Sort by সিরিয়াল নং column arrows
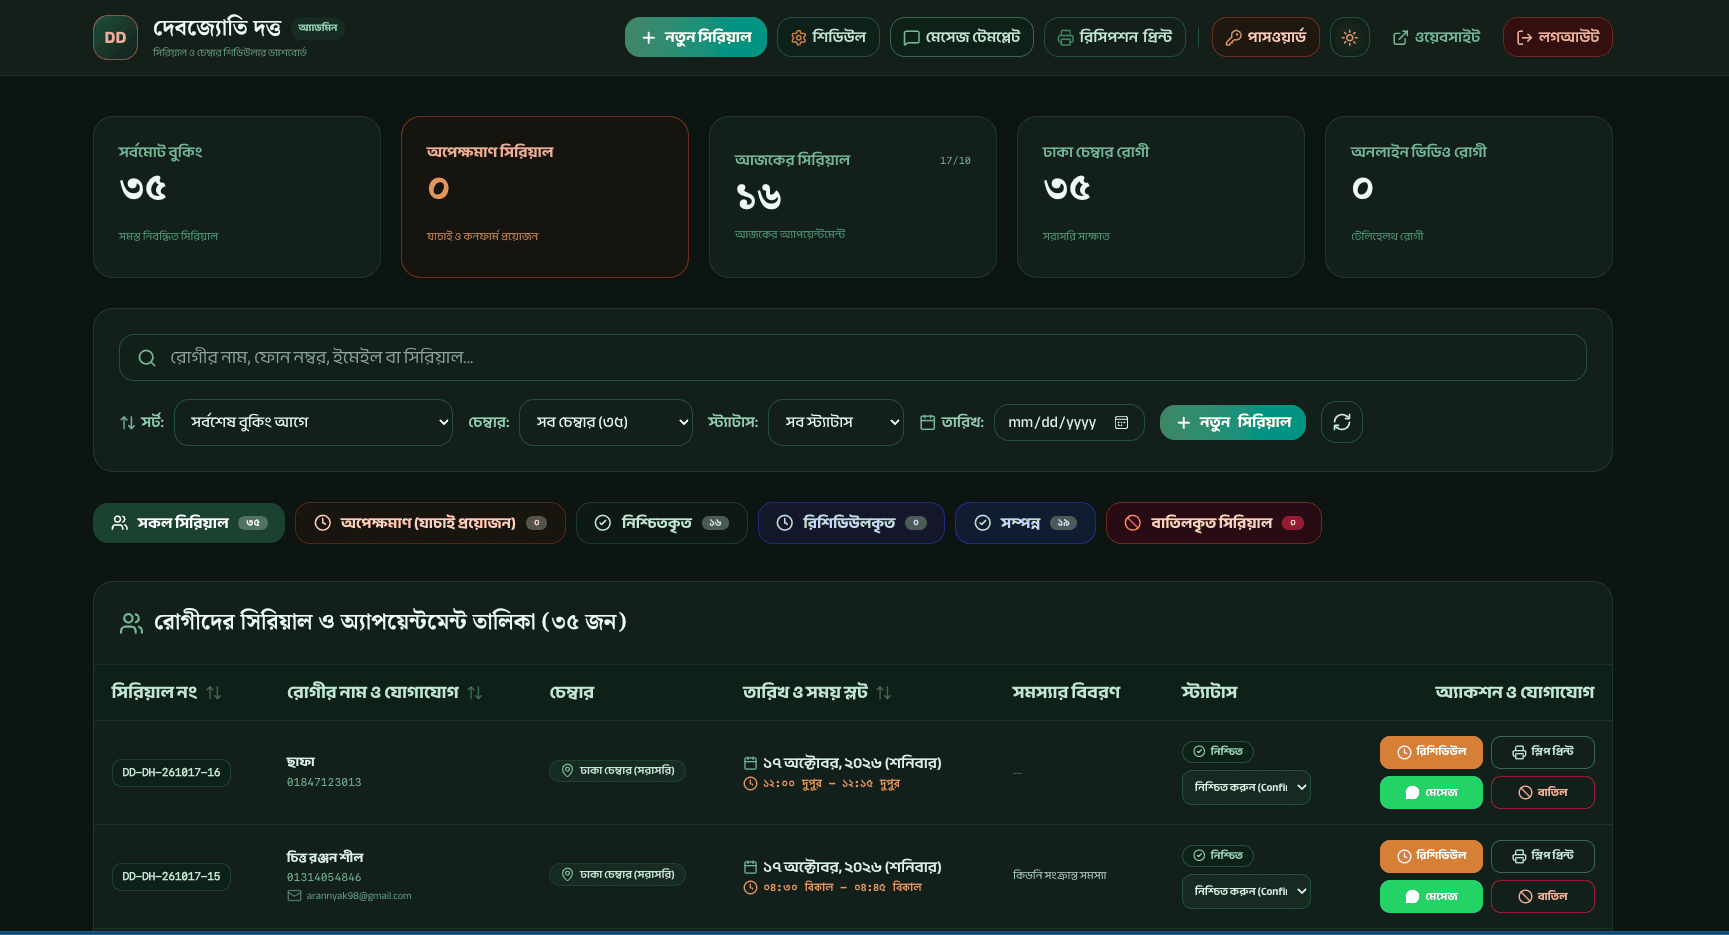Viewport: 1729px width, 935px height. 213,692
